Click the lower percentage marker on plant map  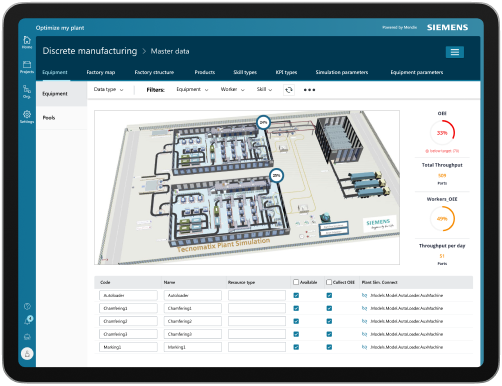tap(276, 175)
